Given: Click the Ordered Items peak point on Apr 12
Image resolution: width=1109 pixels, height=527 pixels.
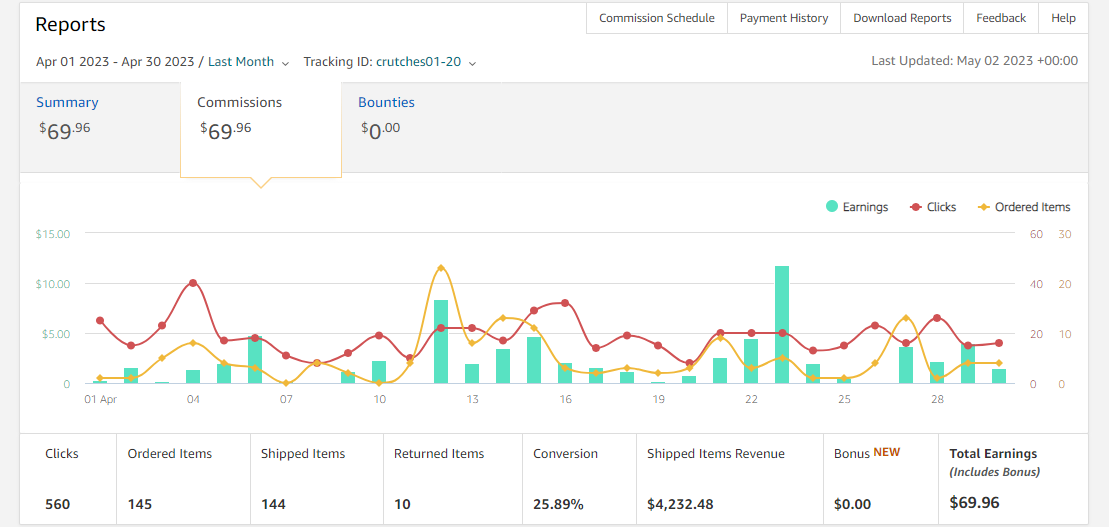Looking at the screenshot, I should pyautogui.click(x=441, y=268).
